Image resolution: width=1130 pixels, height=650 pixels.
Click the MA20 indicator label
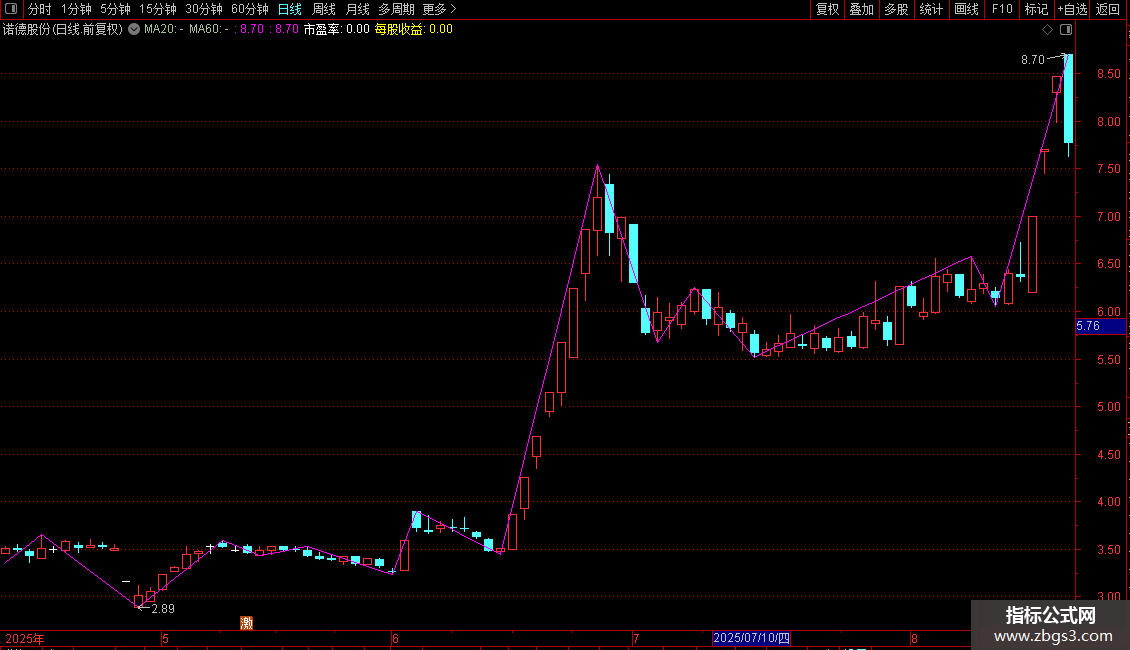[x=163, y=30]
